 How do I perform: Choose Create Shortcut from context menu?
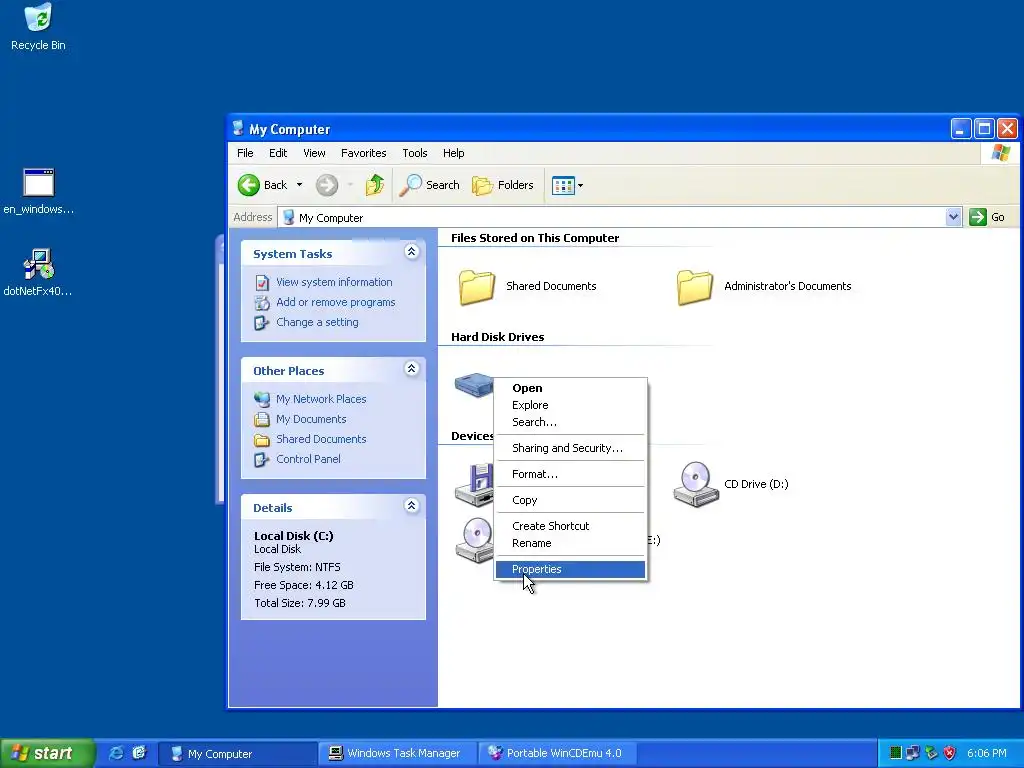[570, 526]
